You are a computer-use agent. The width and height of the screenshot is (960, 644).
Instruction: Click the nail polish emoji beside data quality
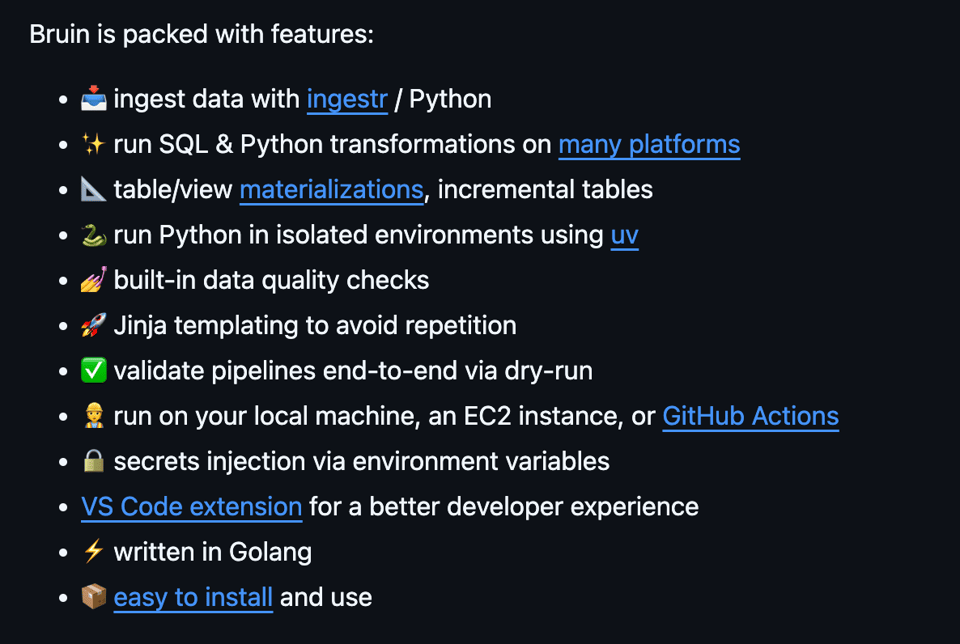(x=94, y=280)
